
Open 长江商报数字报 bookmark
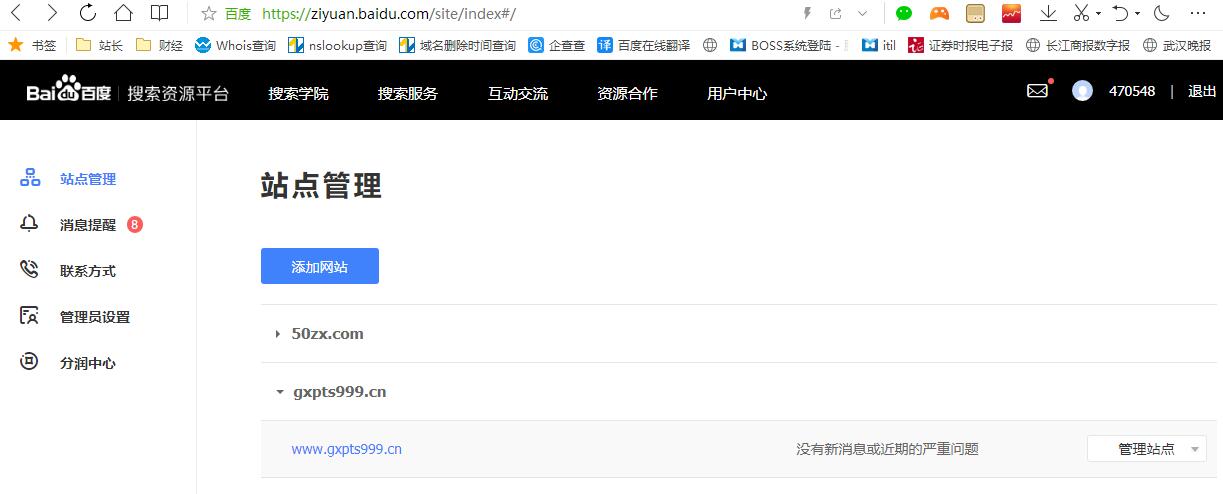pyautogui.click(x=1078, y=45)
